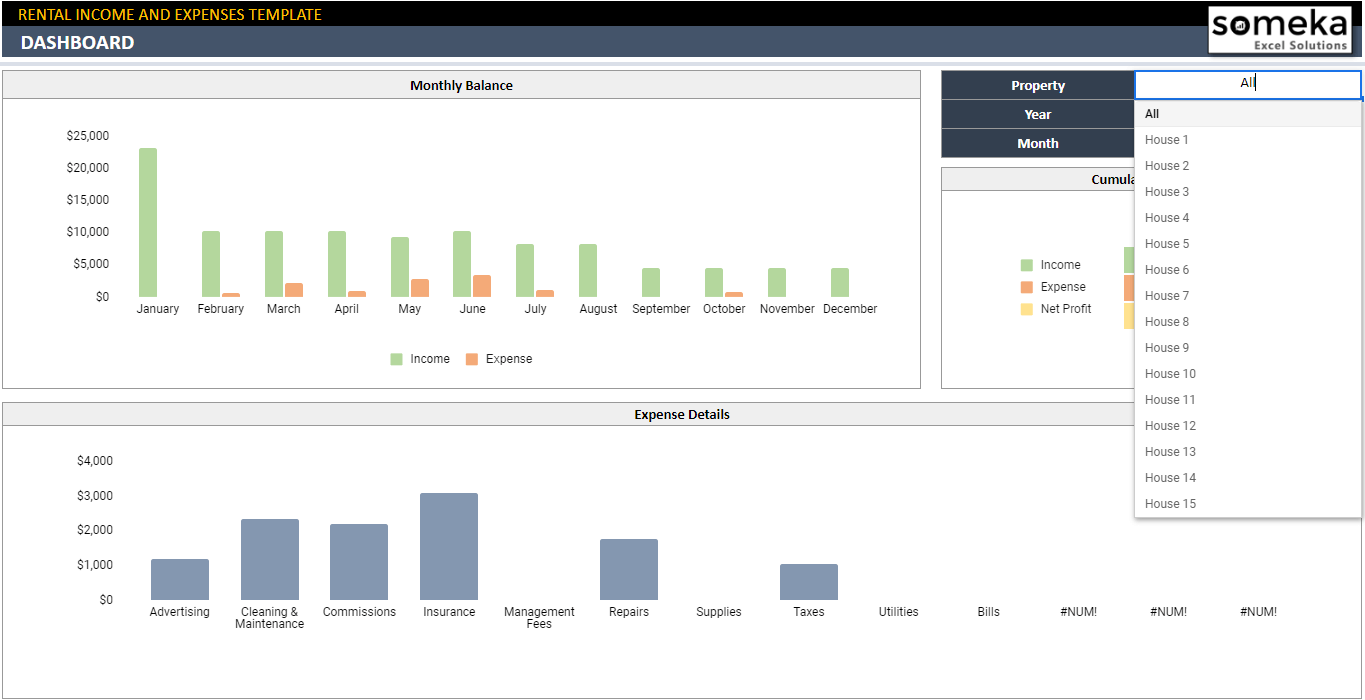Click the June expense bar

click(482, 286)
